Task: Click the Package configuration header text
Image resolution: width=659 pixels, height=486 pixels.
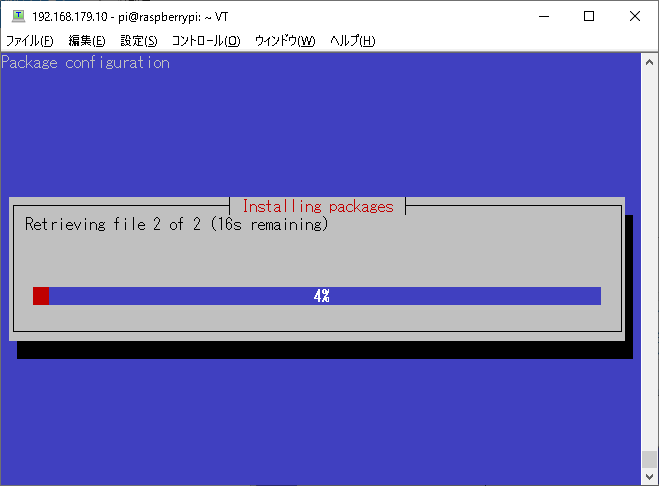Action: coord(86,63)
